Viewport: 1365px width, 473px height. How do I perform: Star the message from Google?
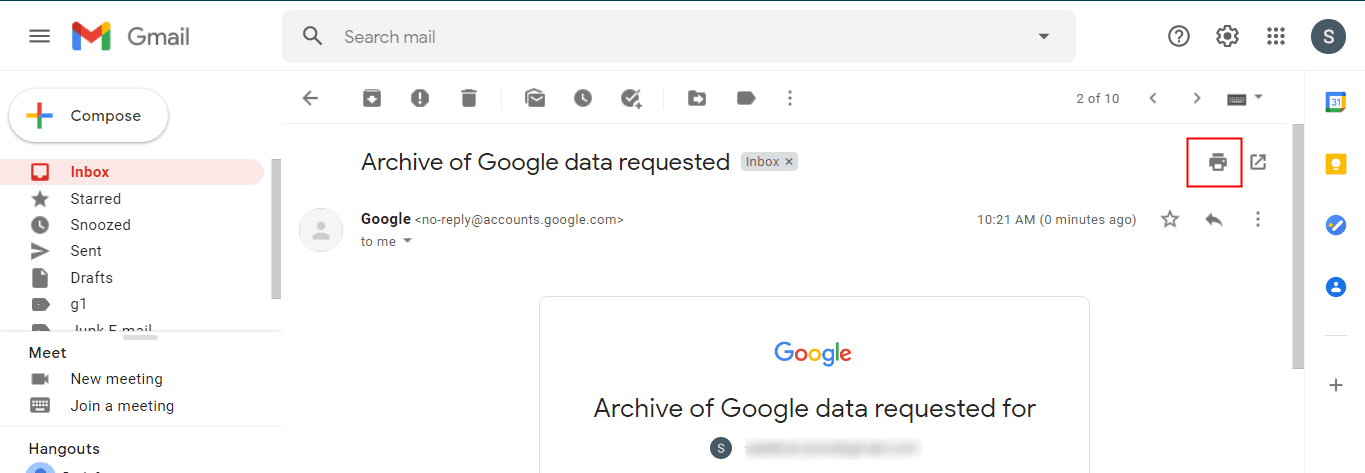[x=1170, y=219]
